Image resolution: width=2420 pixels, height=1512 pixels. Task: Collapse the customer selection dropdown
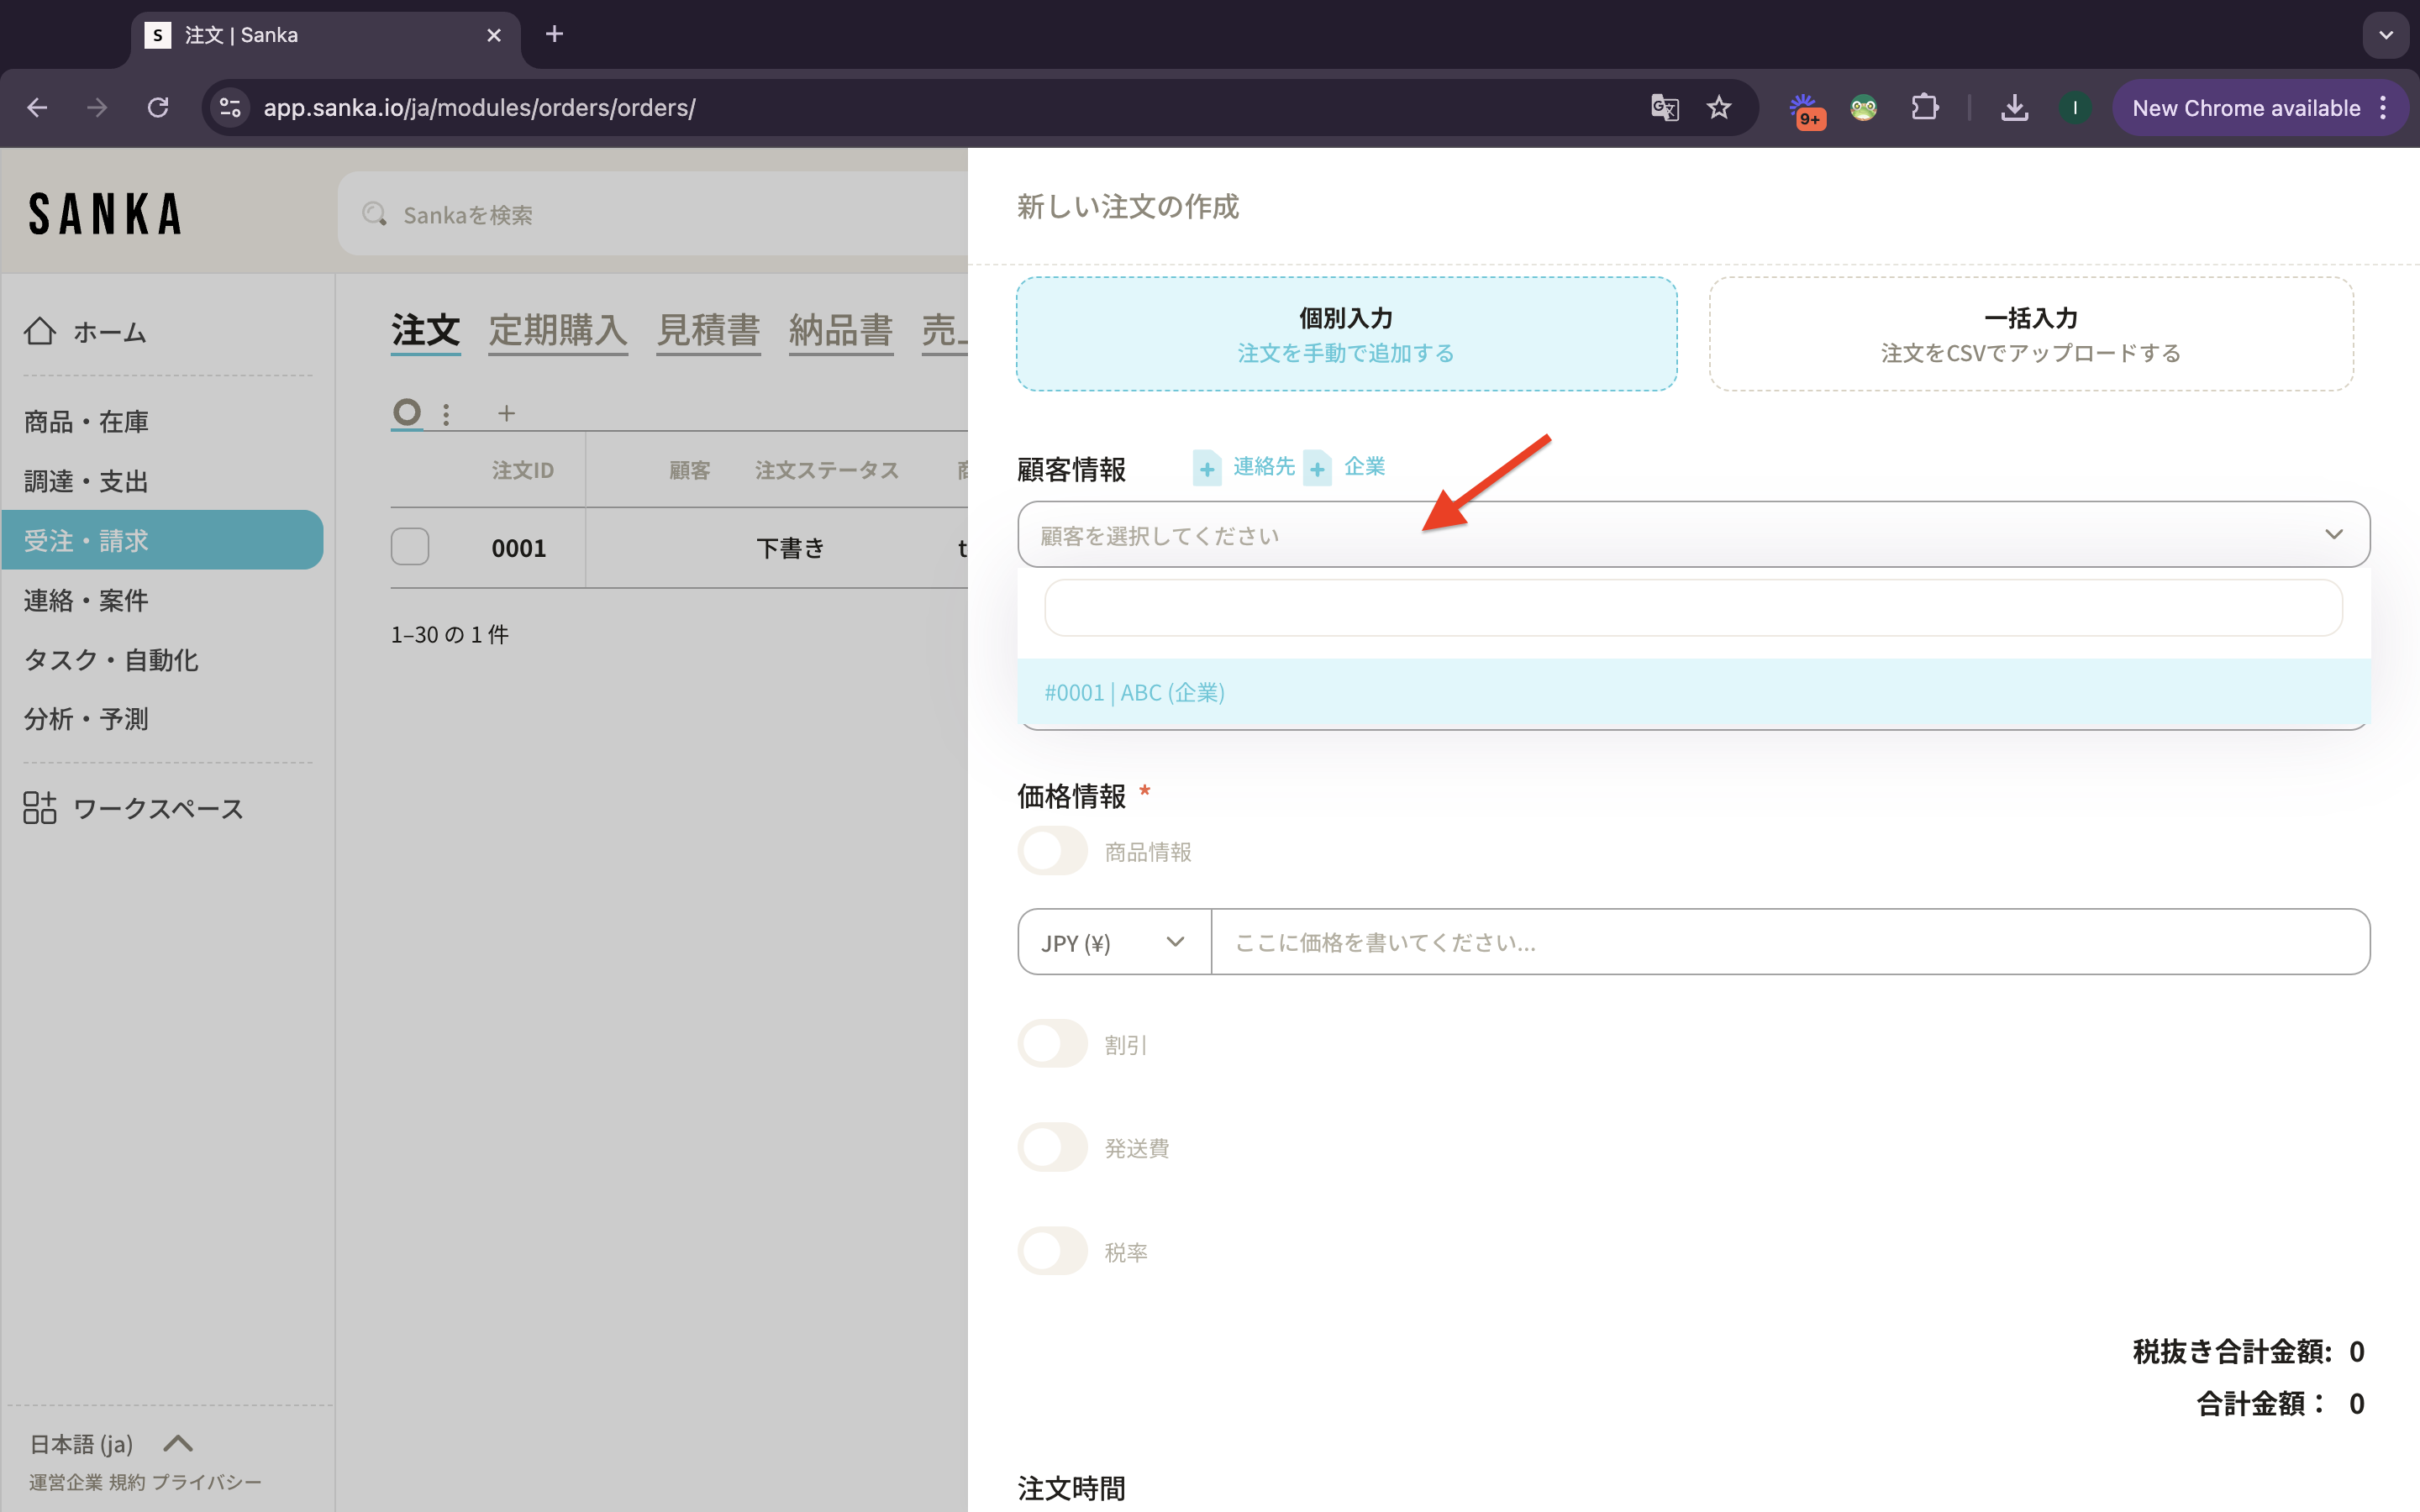click(x=2333, y=534)
